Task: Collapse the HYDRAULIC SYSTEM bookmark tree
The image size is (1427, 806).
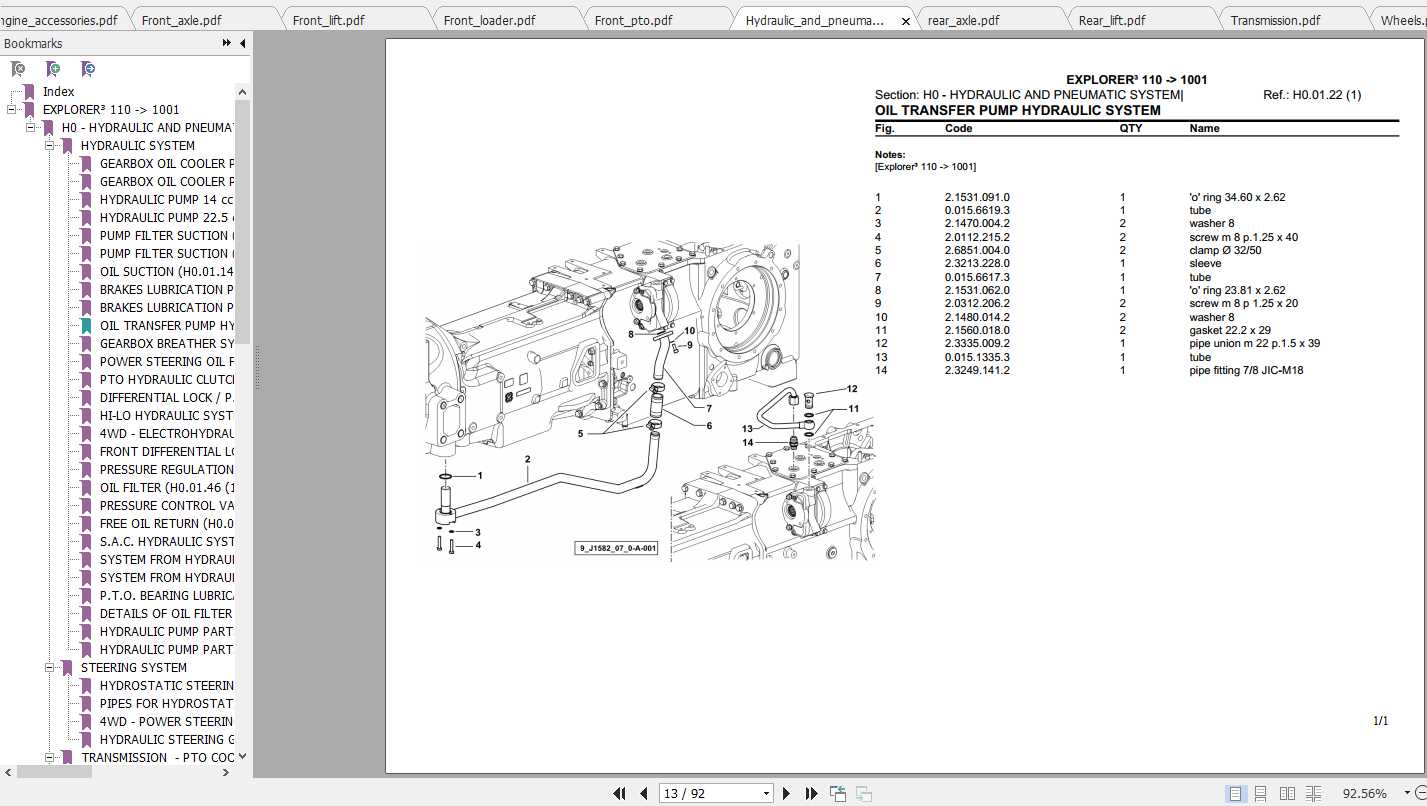Action: point(48,145)
